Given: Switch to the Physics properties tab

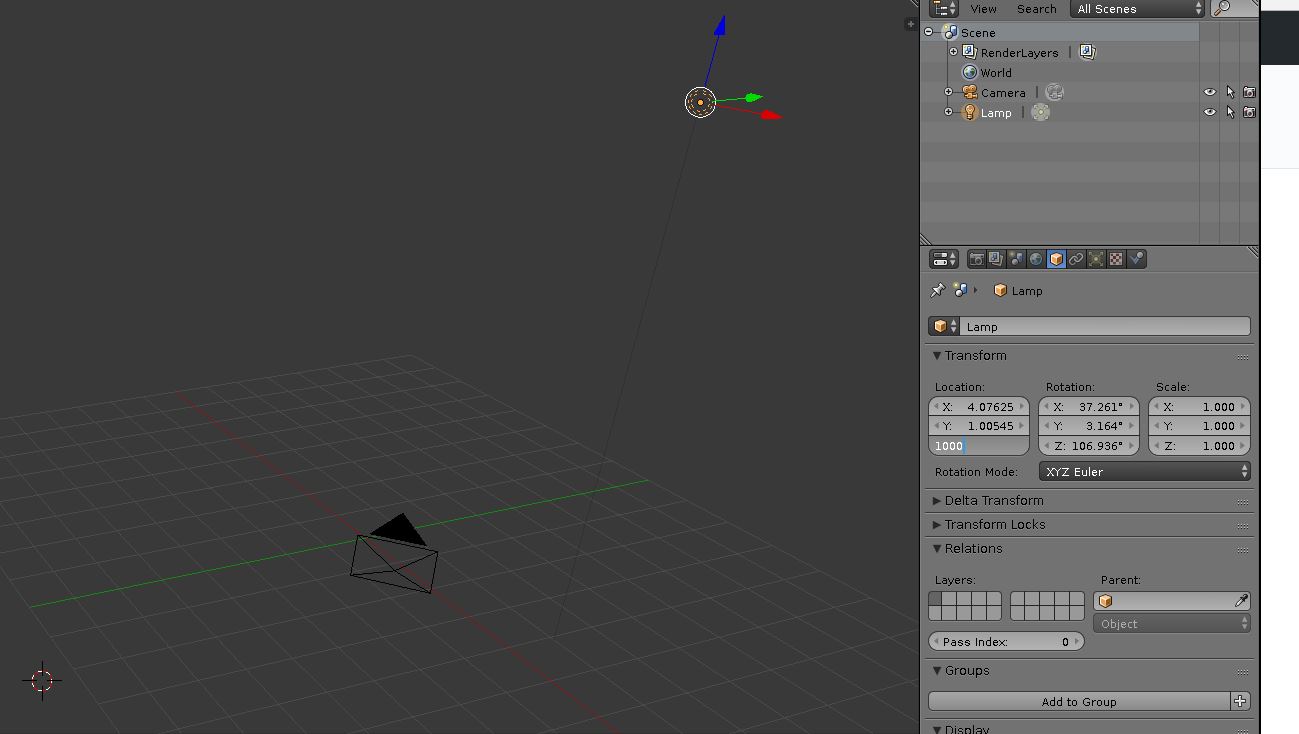Looking at the screenshot, I should click(x=1136, y=259).
